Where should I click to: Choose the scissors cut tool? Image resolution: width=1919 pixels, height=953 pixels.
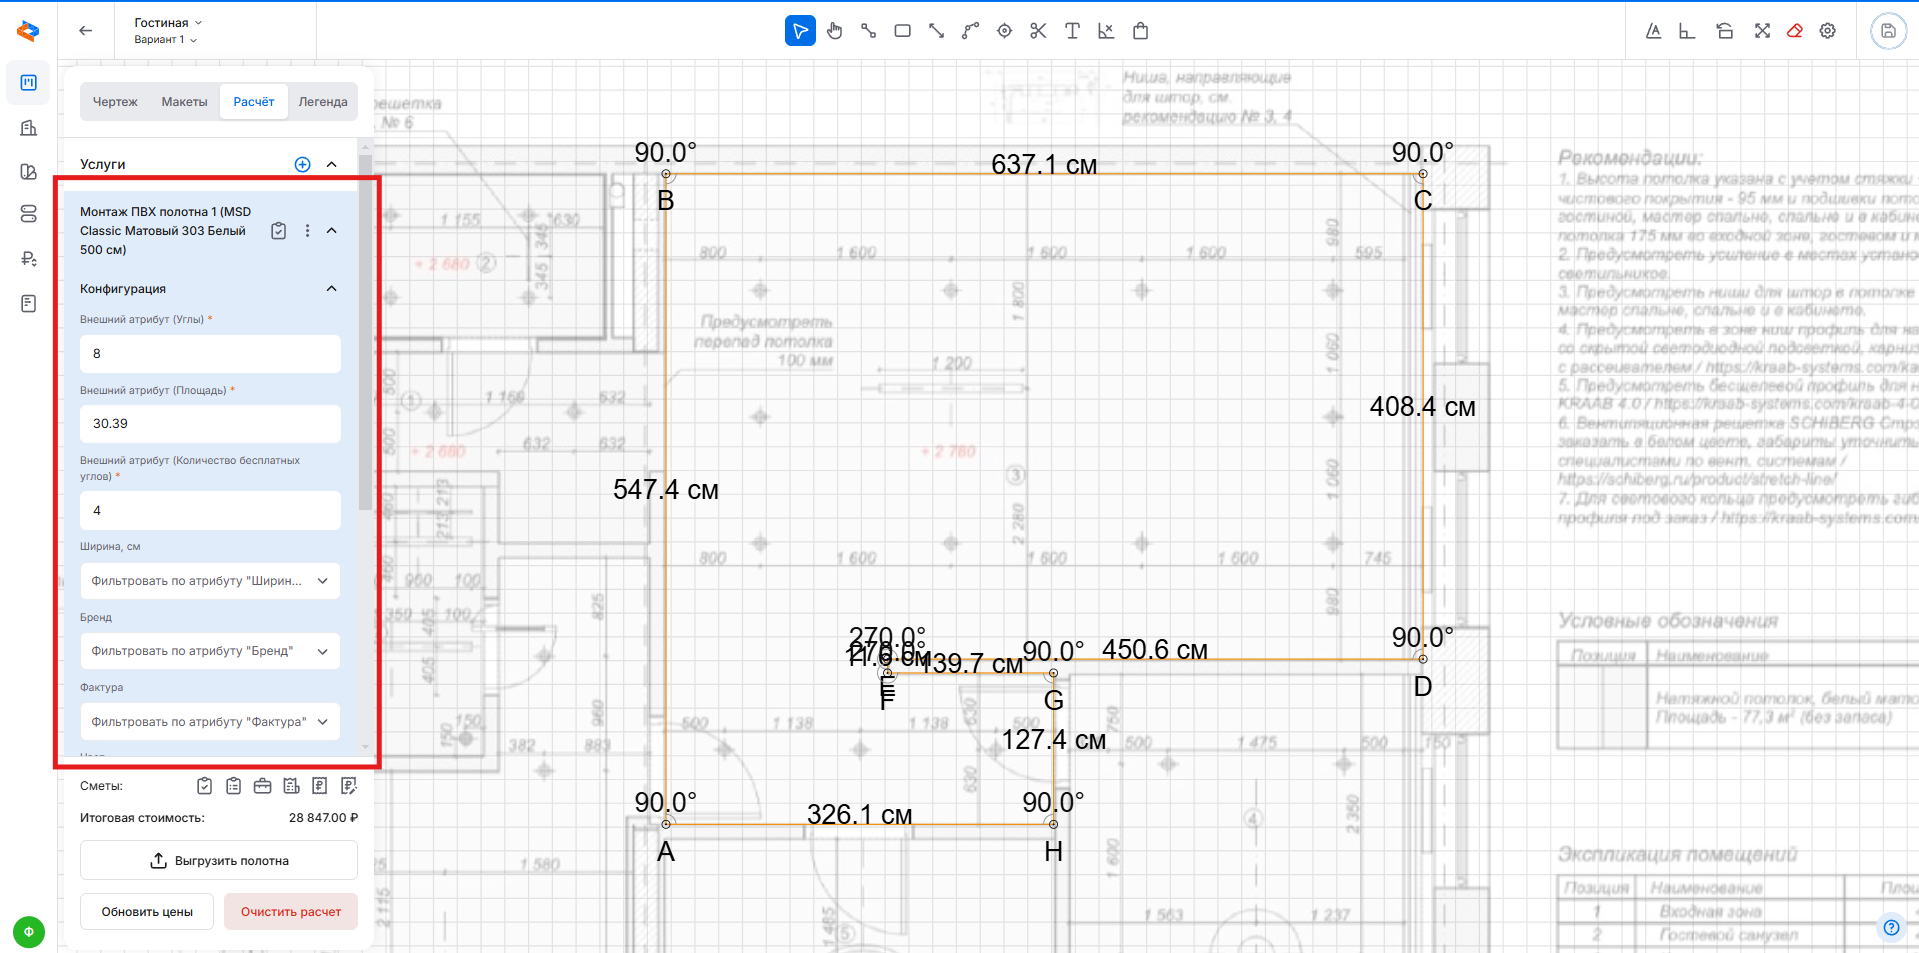pos(1038,31)
